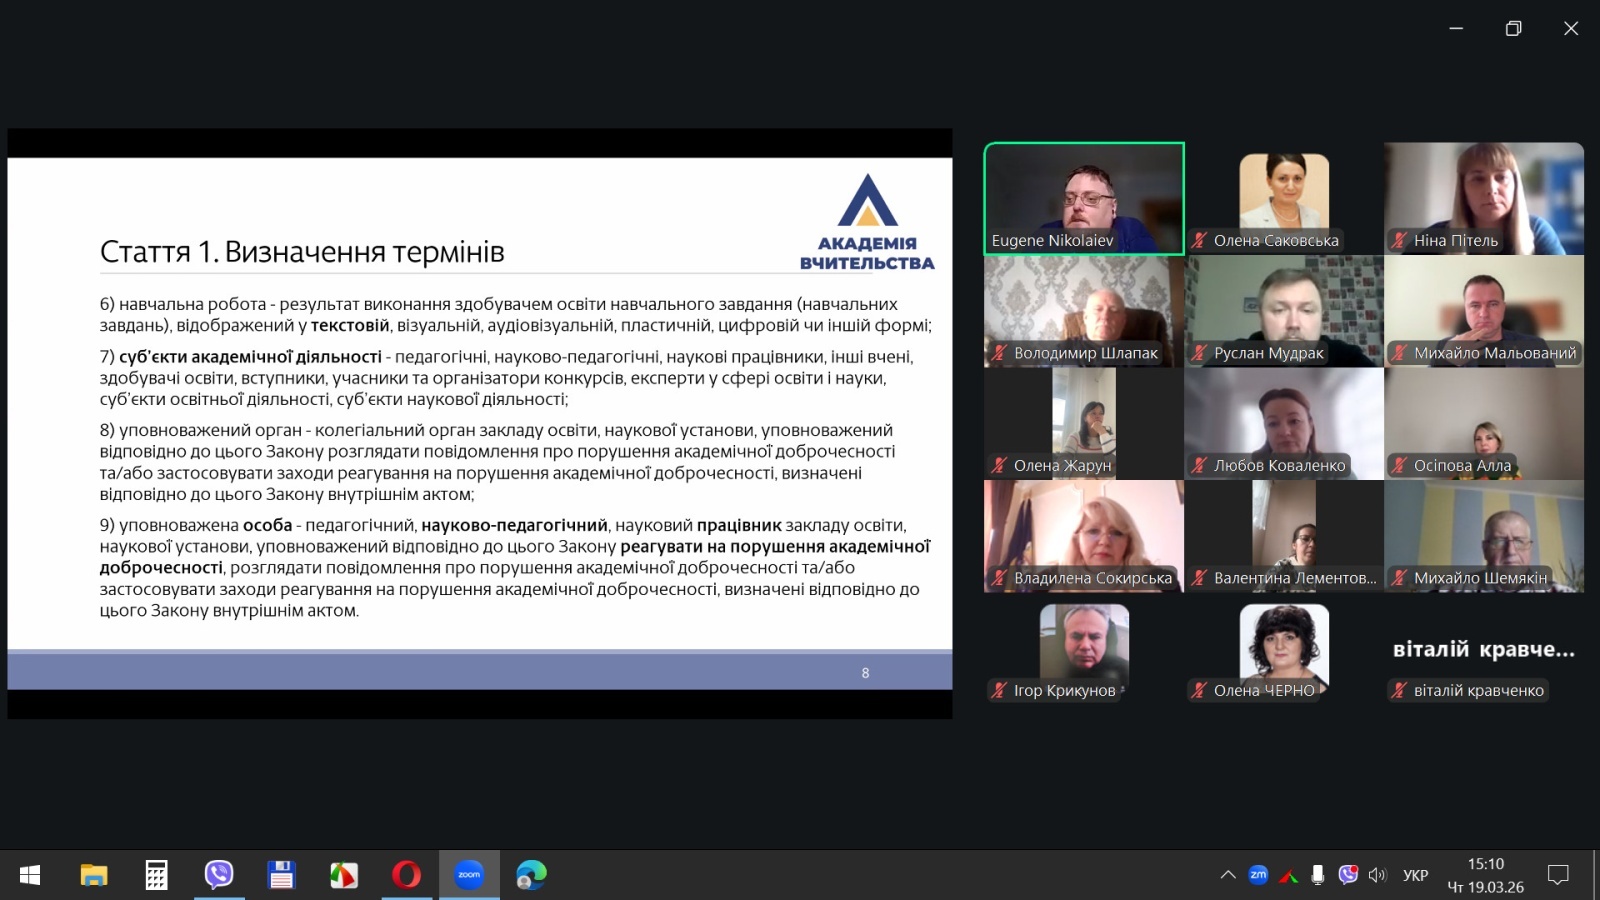Click the microphone icon in system tray
Viewport: 1600px width, 900px height.
point(1318,875)
